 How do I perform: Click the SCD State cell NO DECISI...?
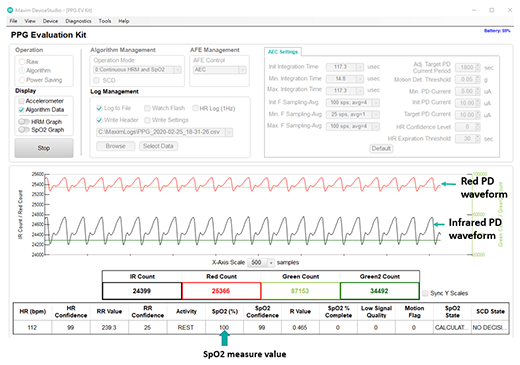490,328
